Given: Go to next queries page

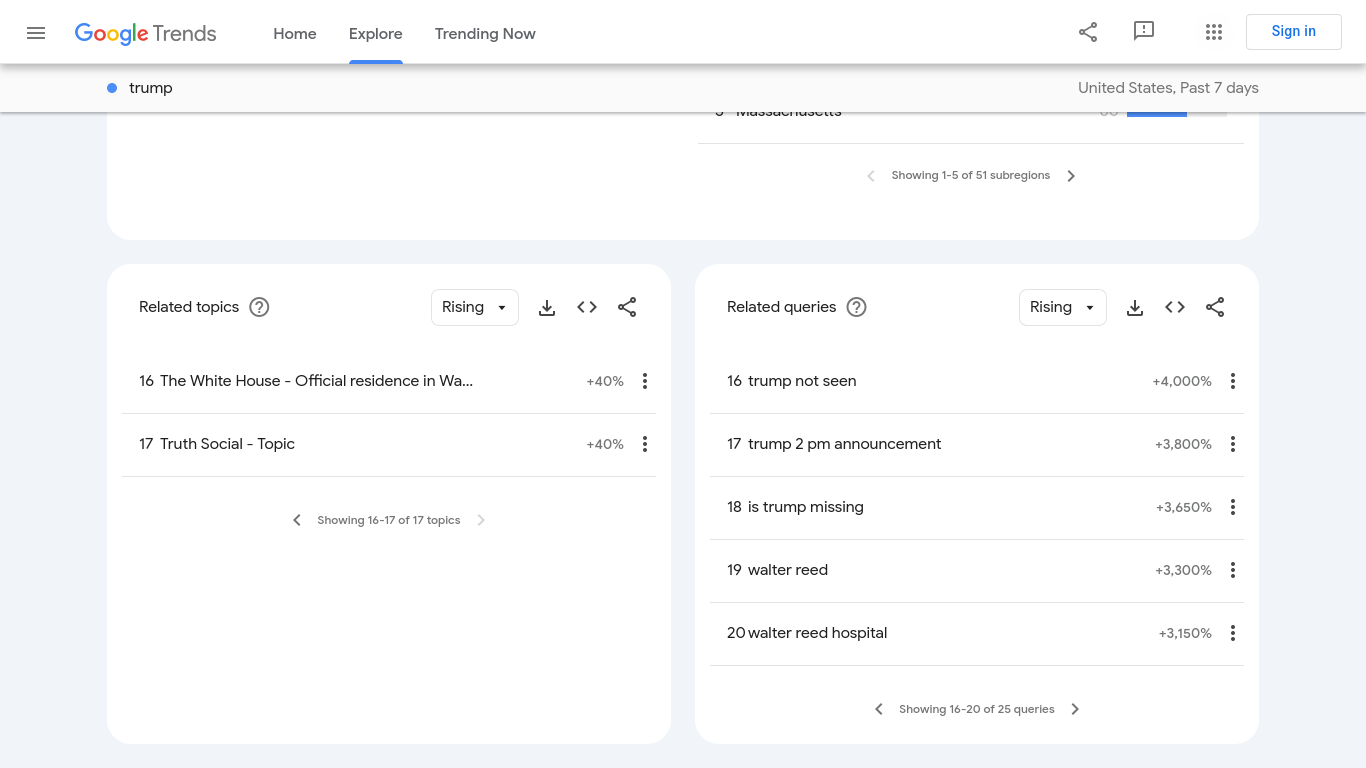Looking at the screenshot, I should pos(1075,709).
